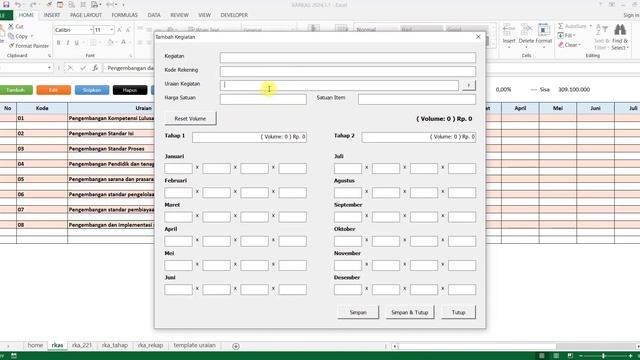
Task: Expand the Clipboard group dialog launcher
Action: pos(49,56)
